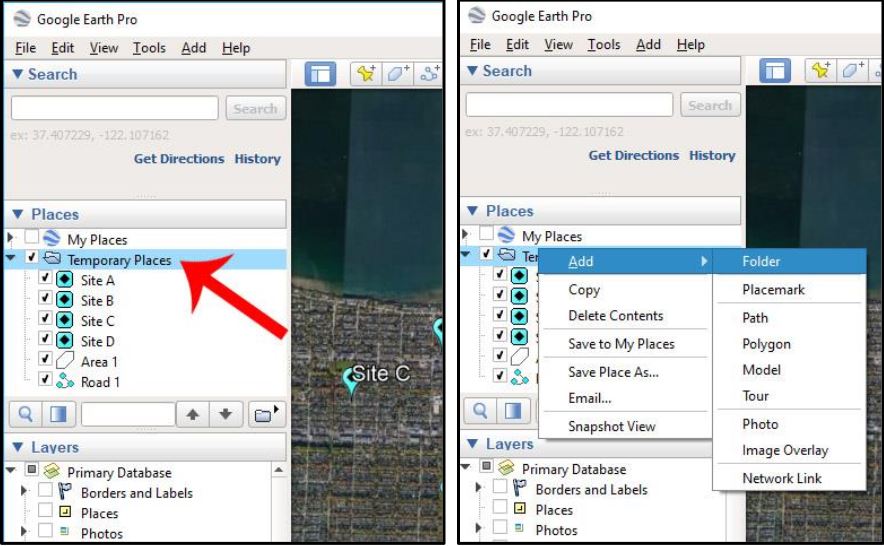884x546 pixels.
Task: Collapse the Layers panel triangle in left window
Action: tap(17, 447)
